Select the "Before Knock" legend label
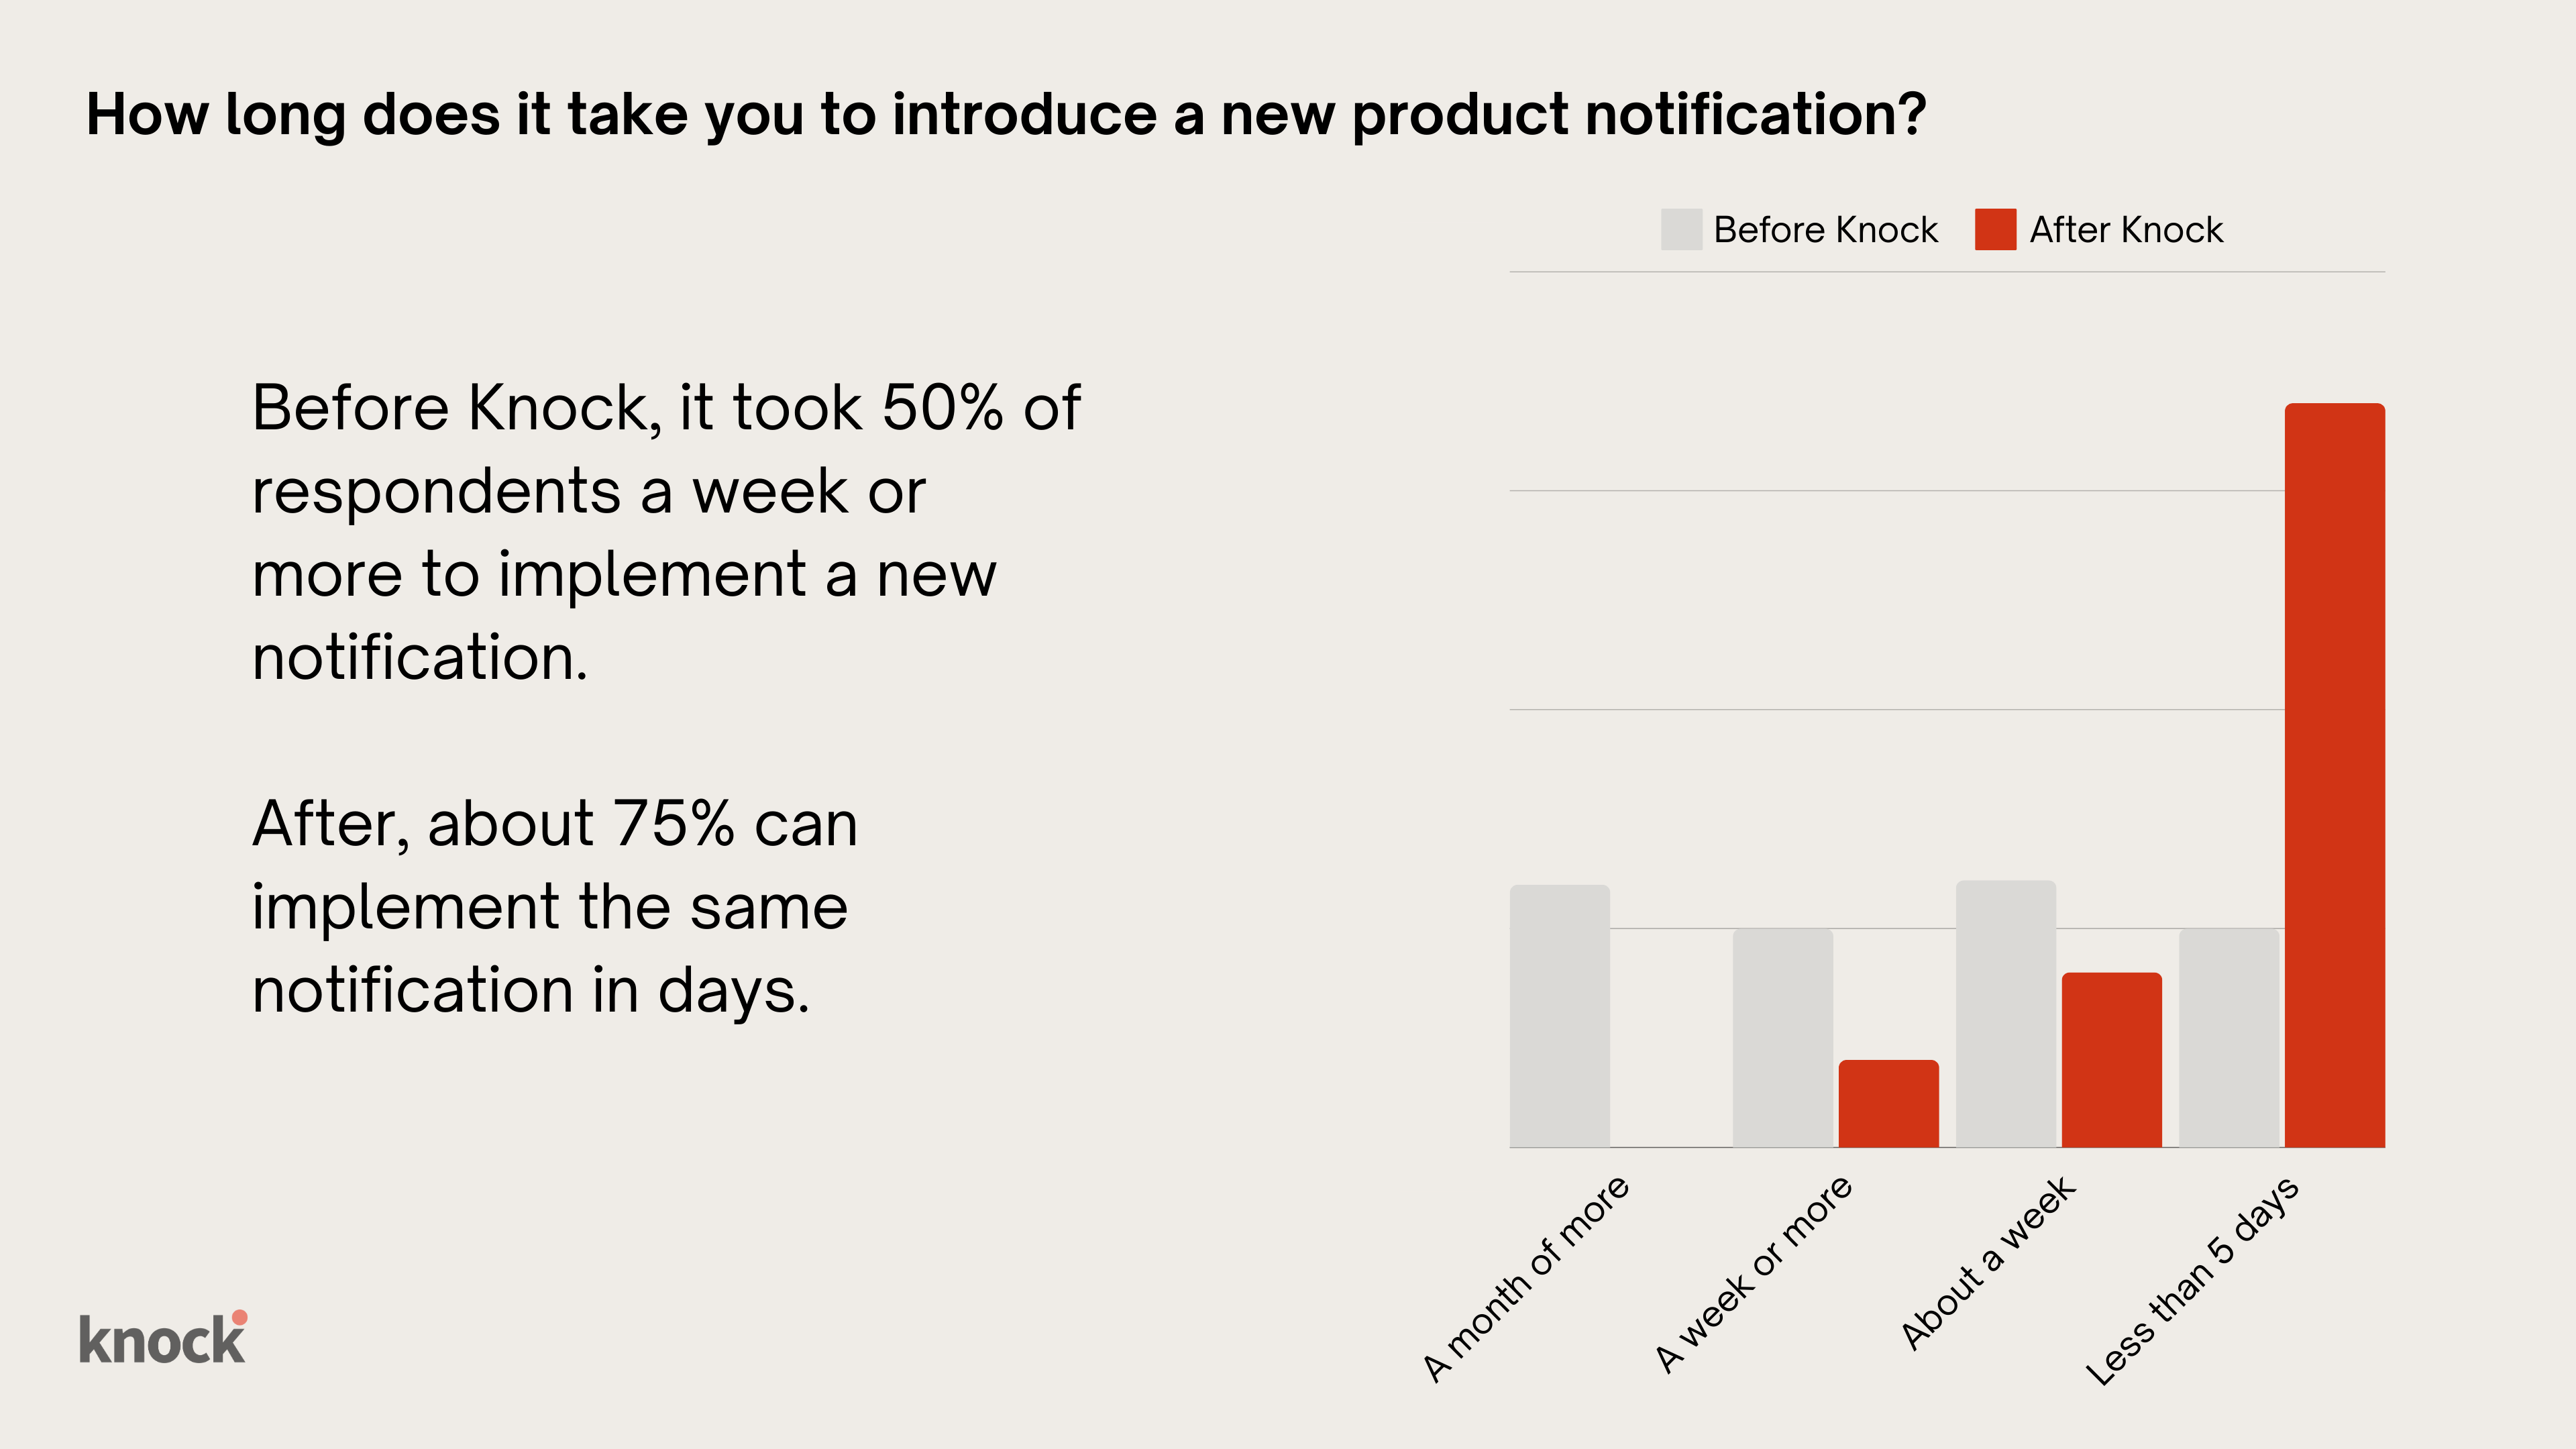 click(1825, 230)
